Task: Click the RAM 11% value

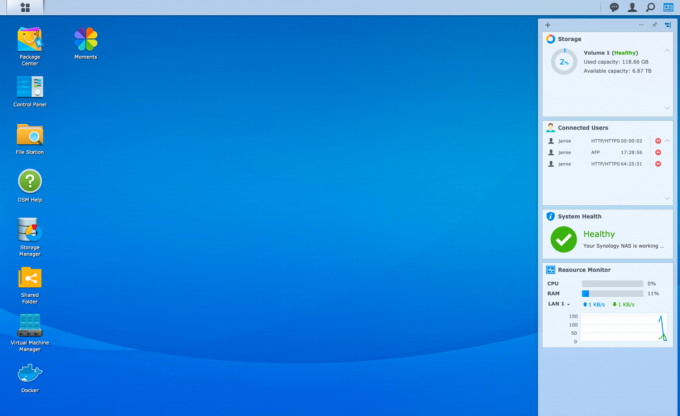Action: [653, 294]
